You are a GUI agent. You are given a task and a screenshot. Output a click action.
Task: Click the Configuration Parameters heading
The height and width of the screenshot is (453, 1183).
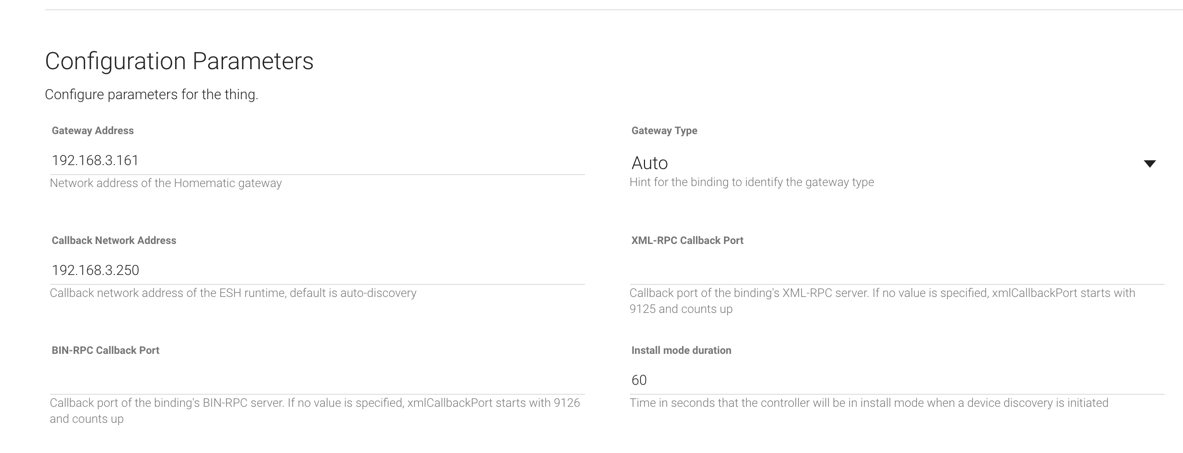(179, 61)
